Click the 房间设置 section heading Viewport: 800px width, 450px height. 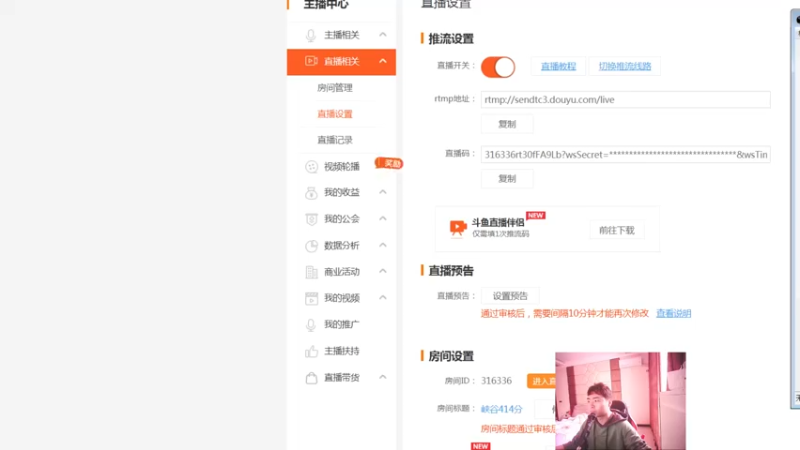pos(451,356)
